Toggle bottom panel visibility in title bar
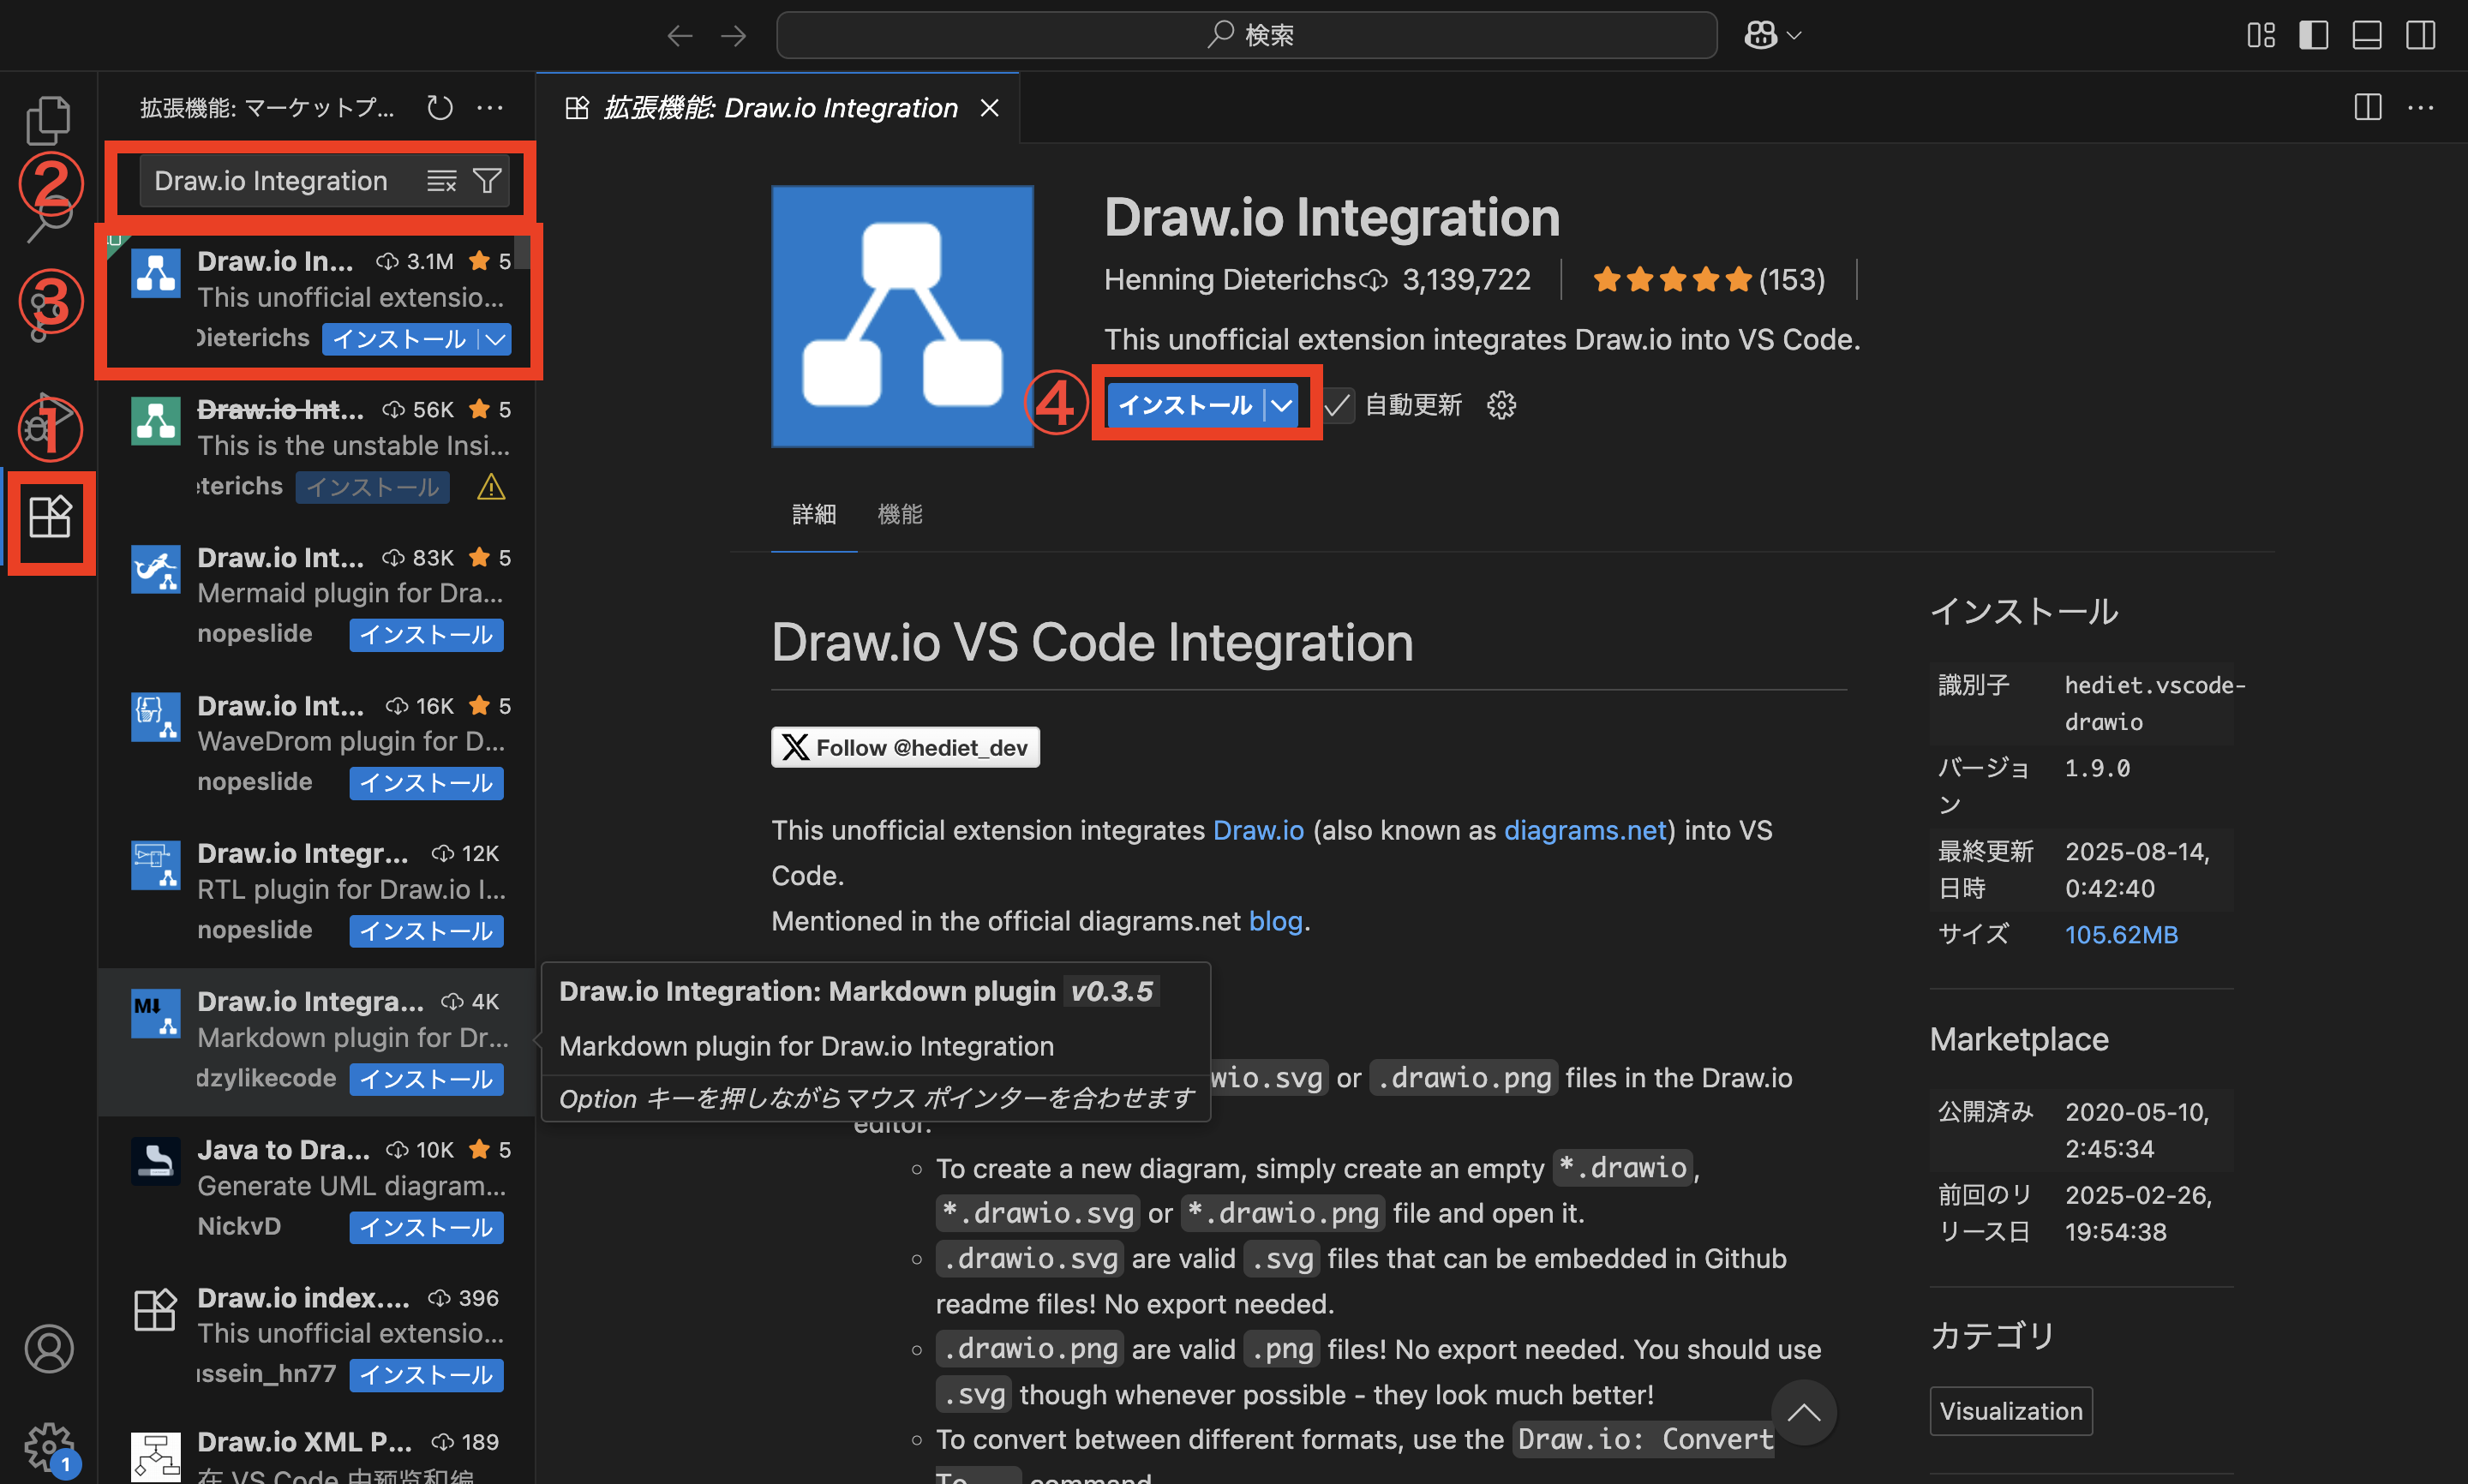Viewport: 2468px width, 1484px height. click(x=2366, y=36)
